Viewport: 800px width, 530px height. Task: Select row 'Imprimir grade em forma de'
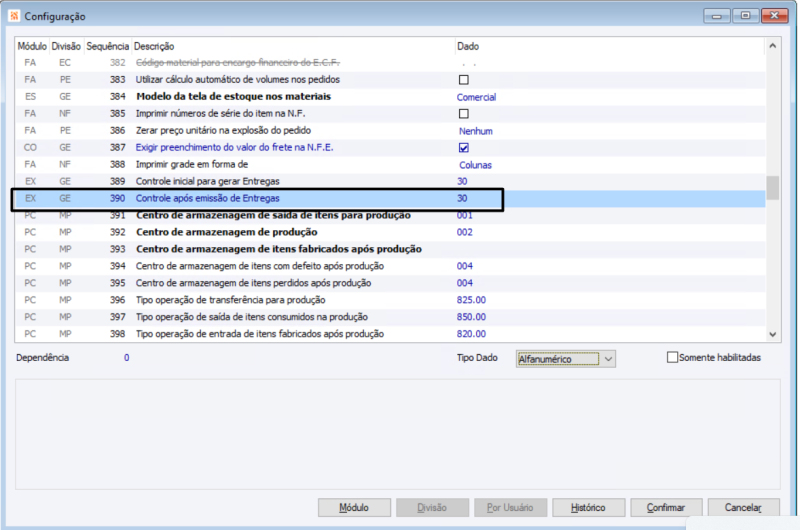[390, 164]
